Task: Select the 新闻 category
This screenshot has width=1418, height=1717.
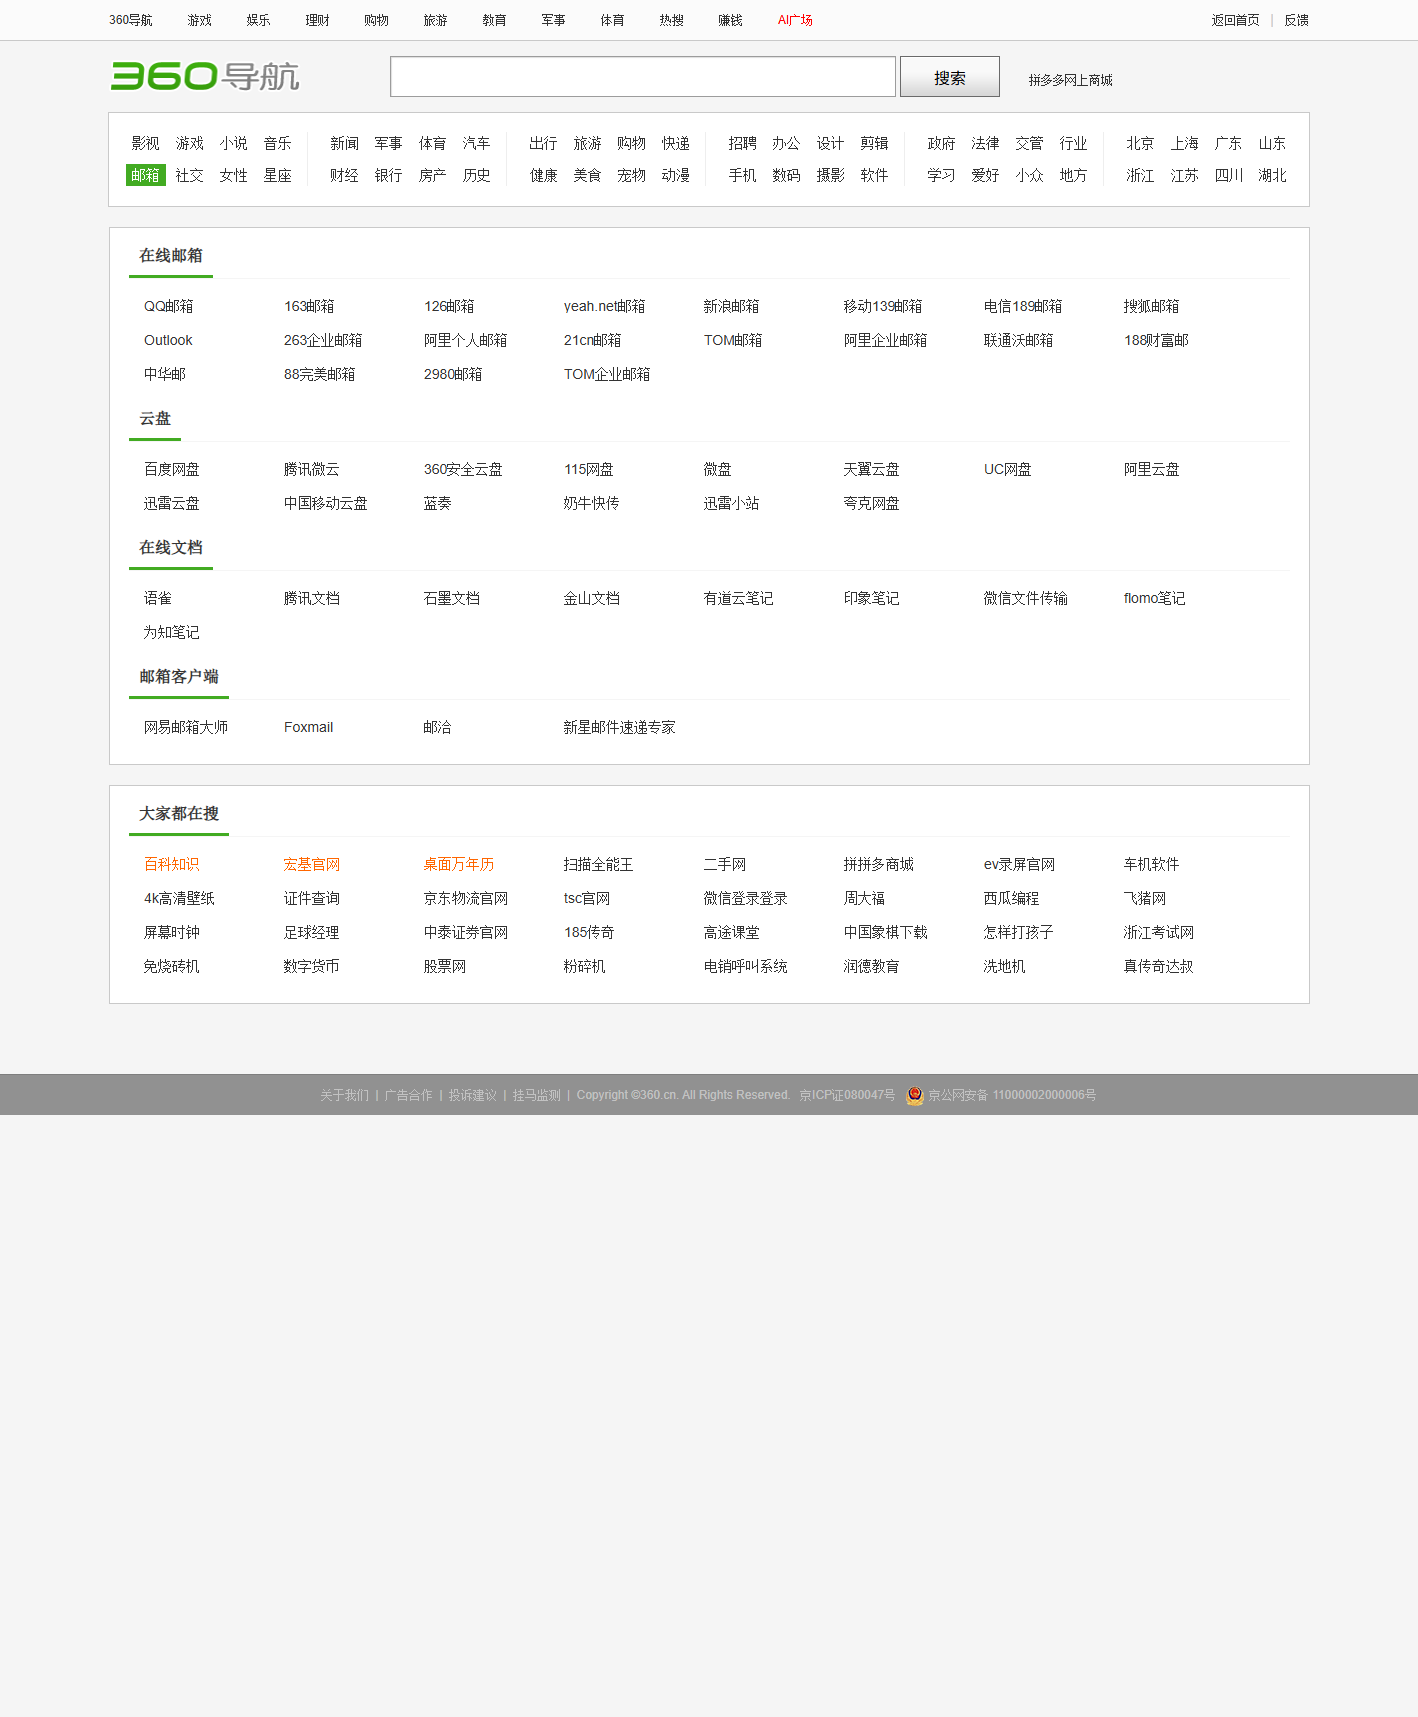Action: (x=344, y=143)
